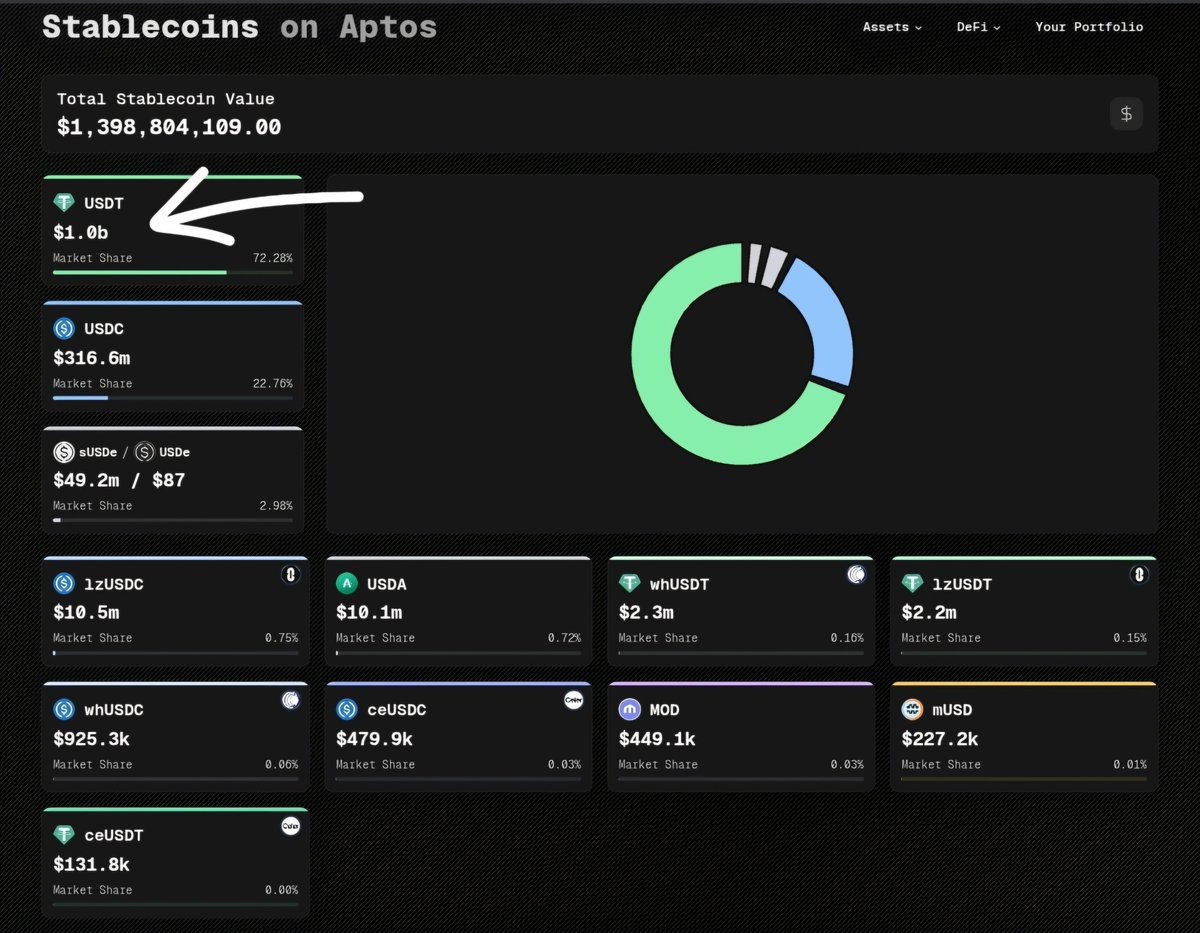The image size is (1200, 933).
Task: Open the DeFi dropdown menu
Action: [x=978, y=27]
